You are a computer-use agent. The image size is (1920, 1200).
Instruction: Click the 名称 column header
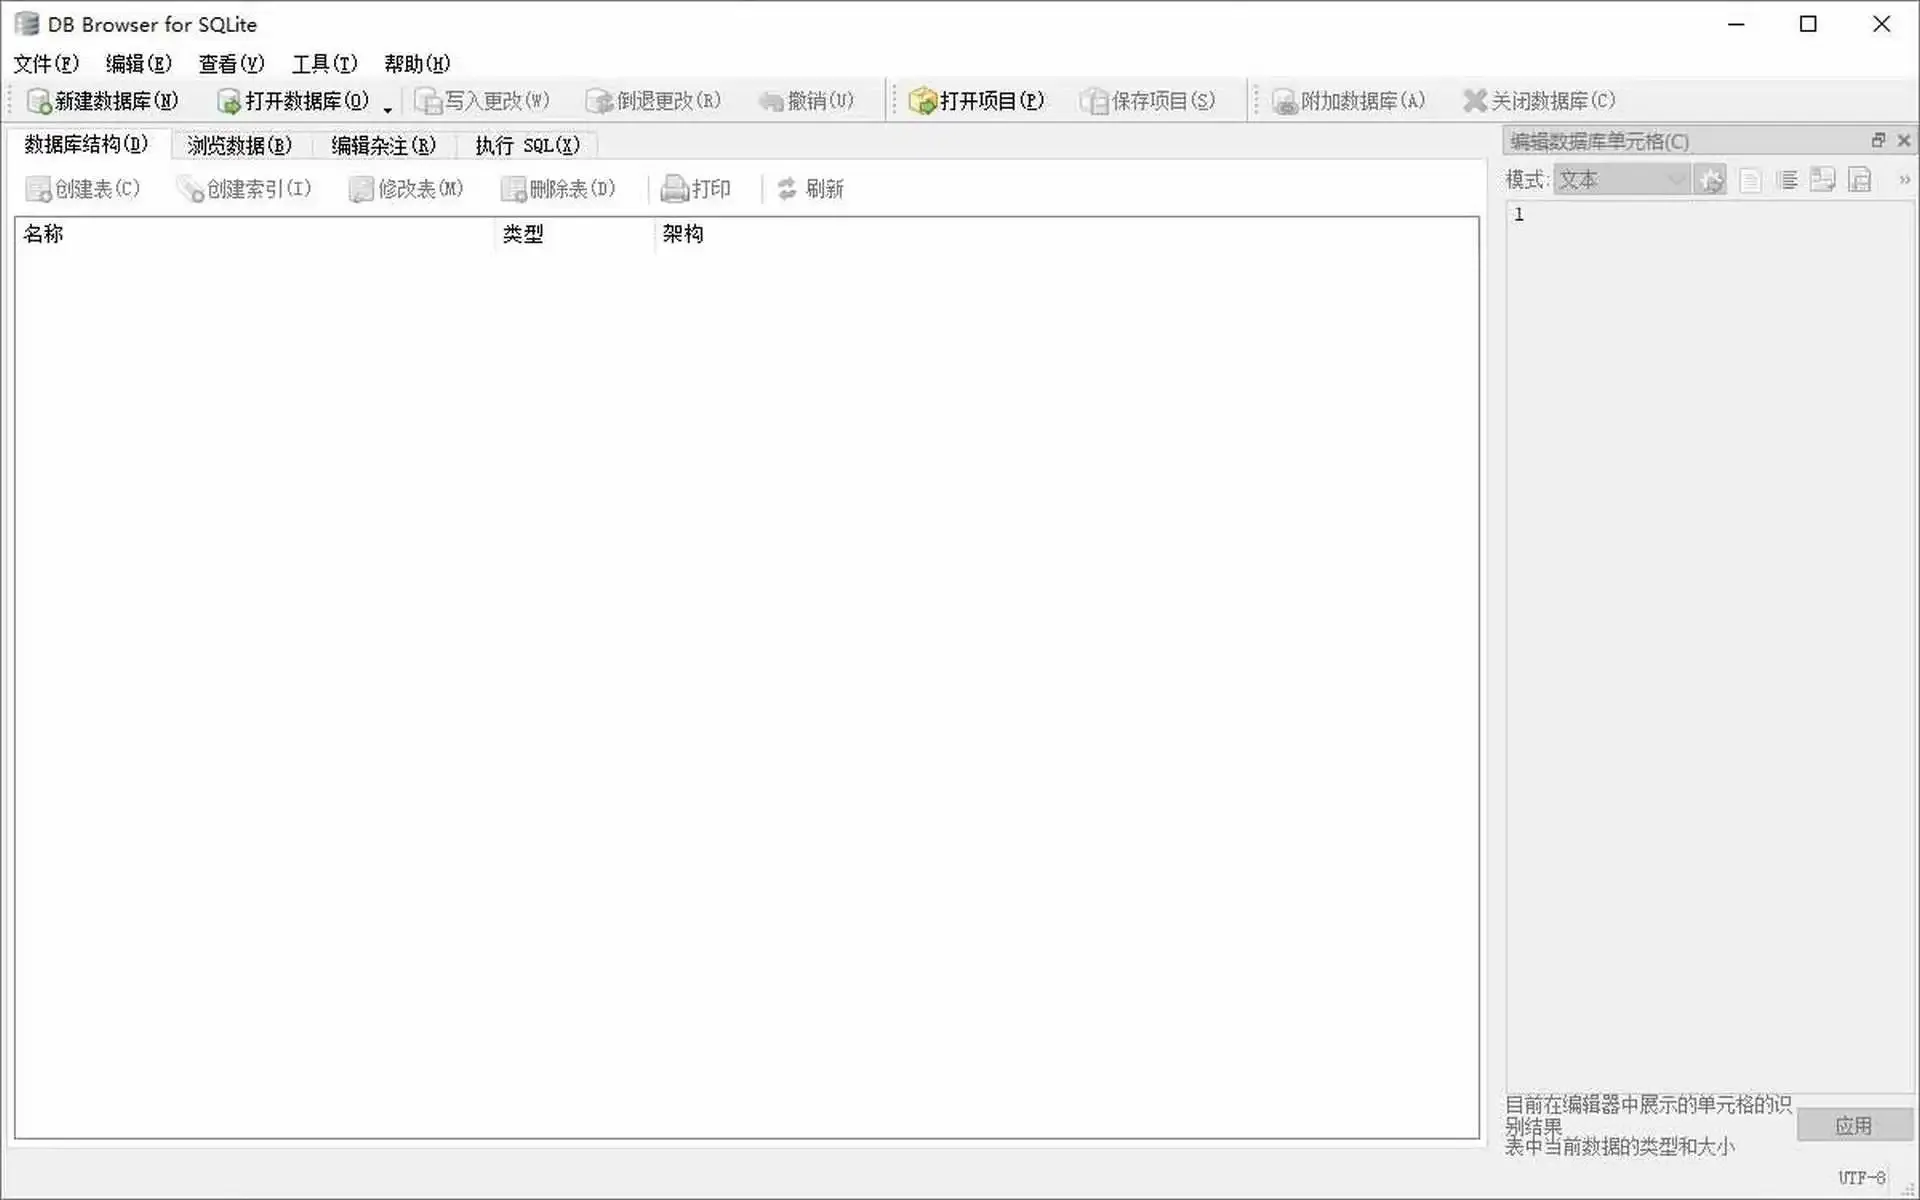44,234
